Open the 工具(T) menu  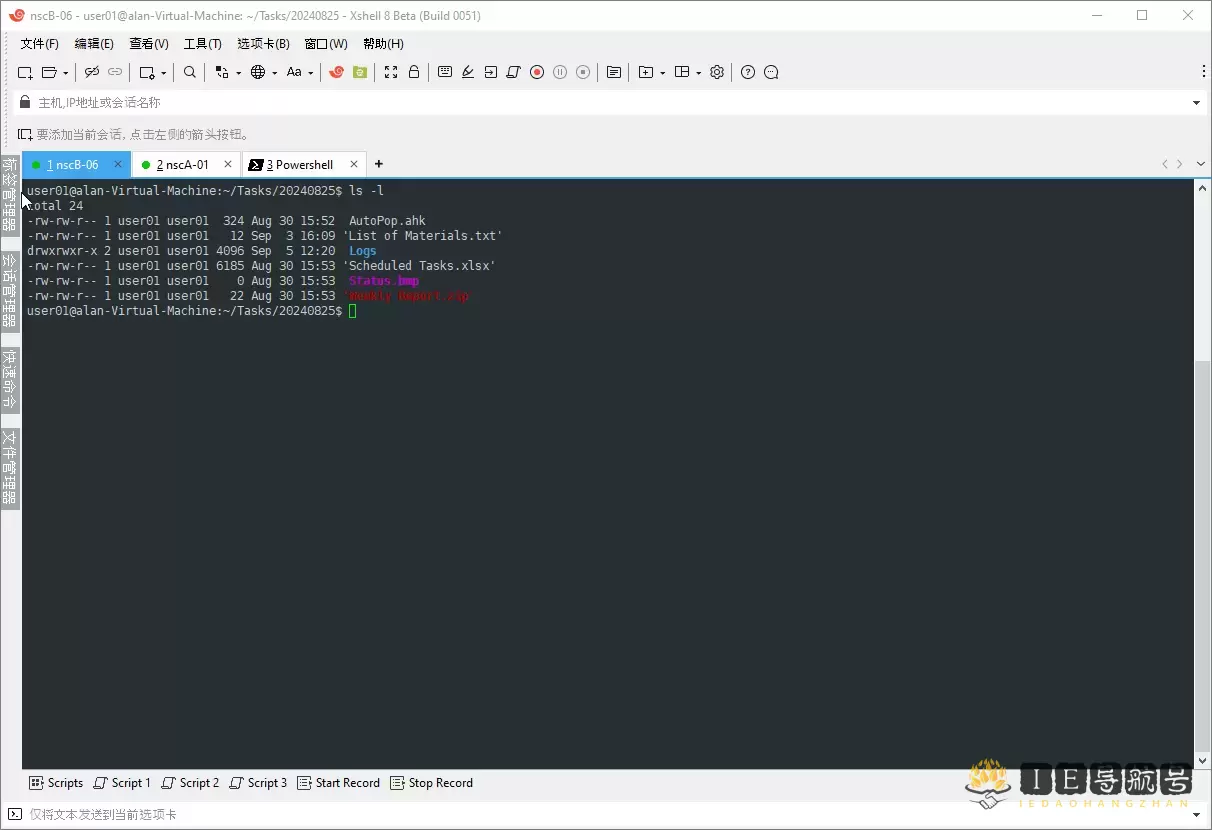coord(202,44)
